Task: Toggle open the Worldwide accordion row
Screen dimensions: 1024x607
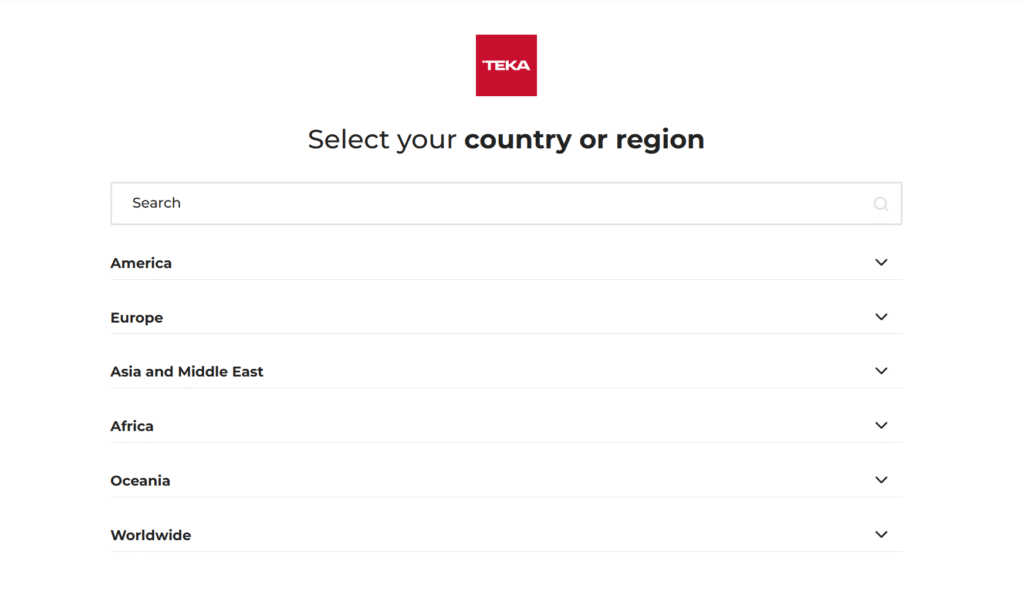Action: pos(500,534)
